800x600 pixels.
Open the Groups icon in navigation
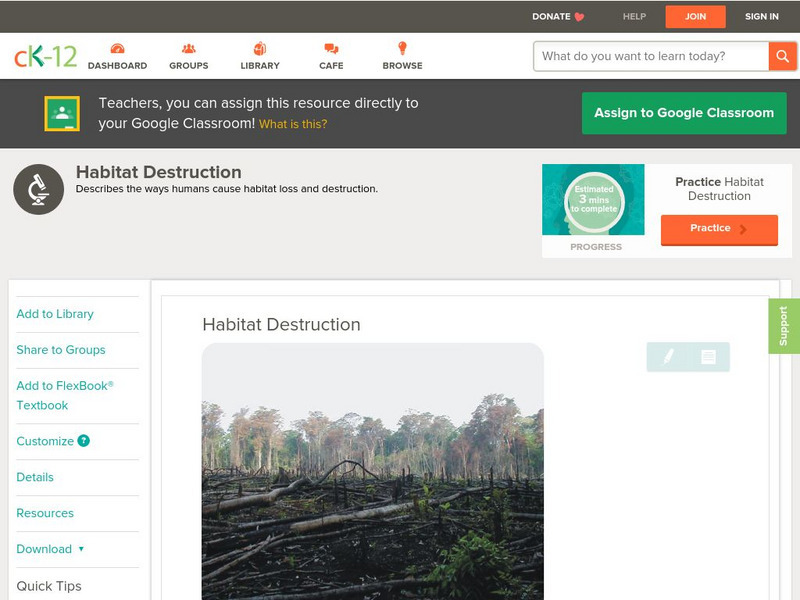tap(188, 49)
